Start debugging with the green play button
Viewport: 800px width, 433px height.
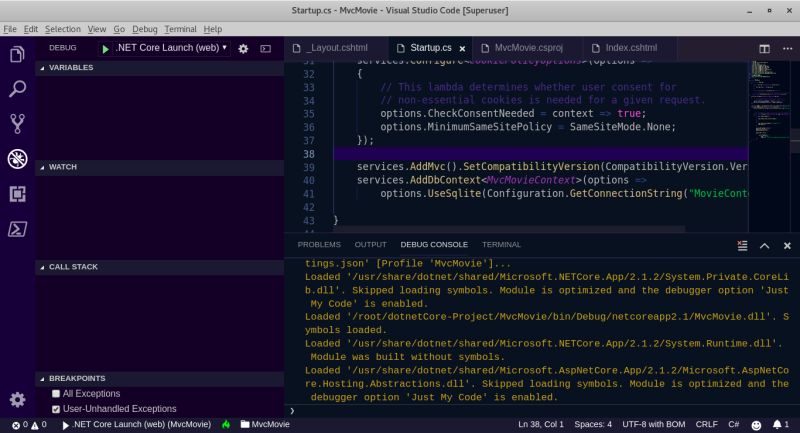pos(105,48)
